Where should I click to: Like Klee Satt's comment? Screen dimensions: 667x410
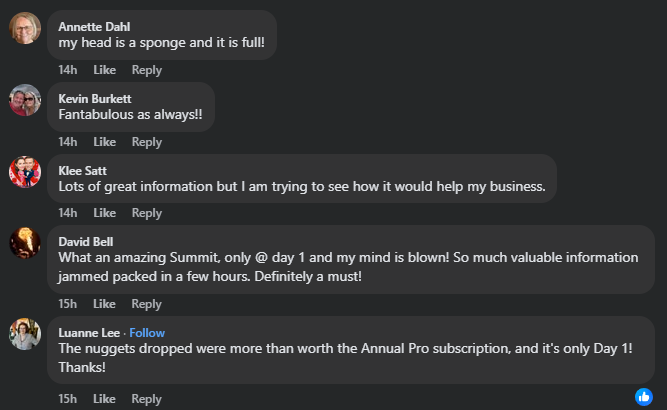pyautogui.click(x=105, y=213)
